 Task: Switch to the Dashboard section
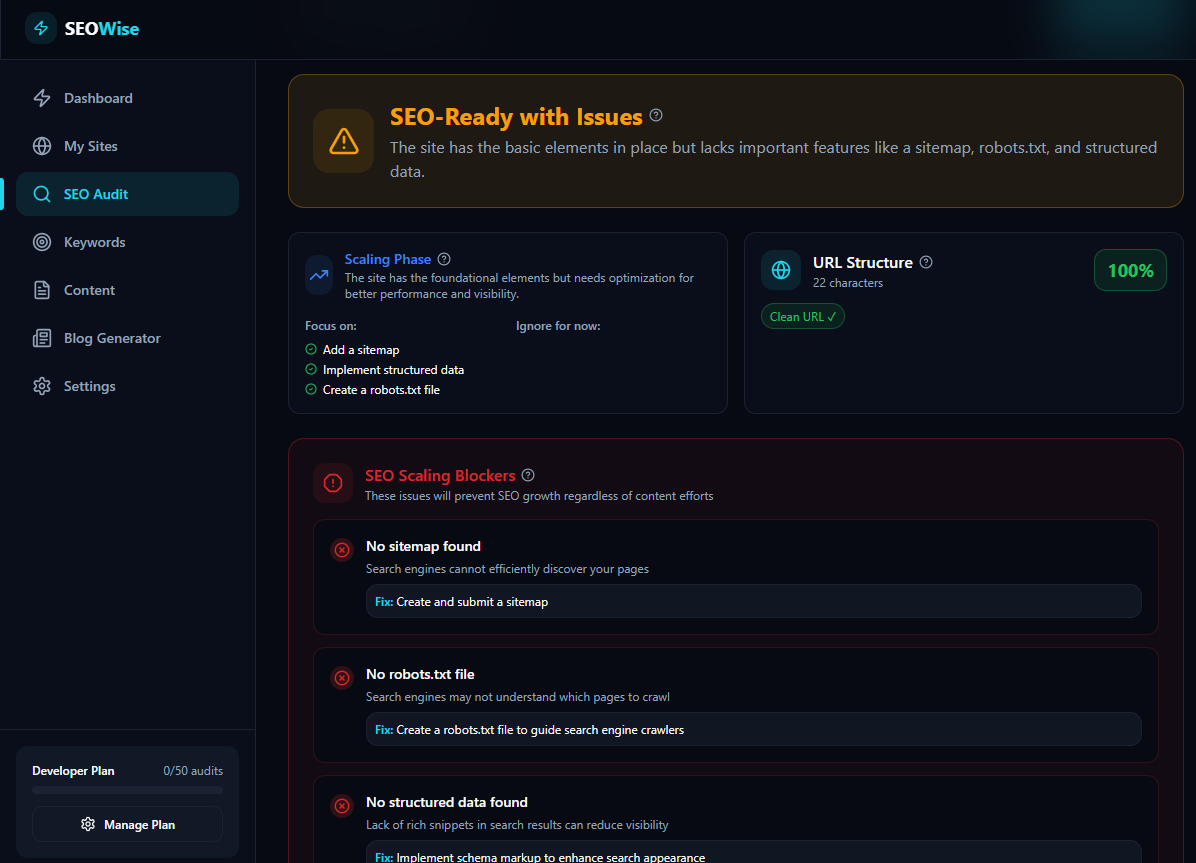42,97
